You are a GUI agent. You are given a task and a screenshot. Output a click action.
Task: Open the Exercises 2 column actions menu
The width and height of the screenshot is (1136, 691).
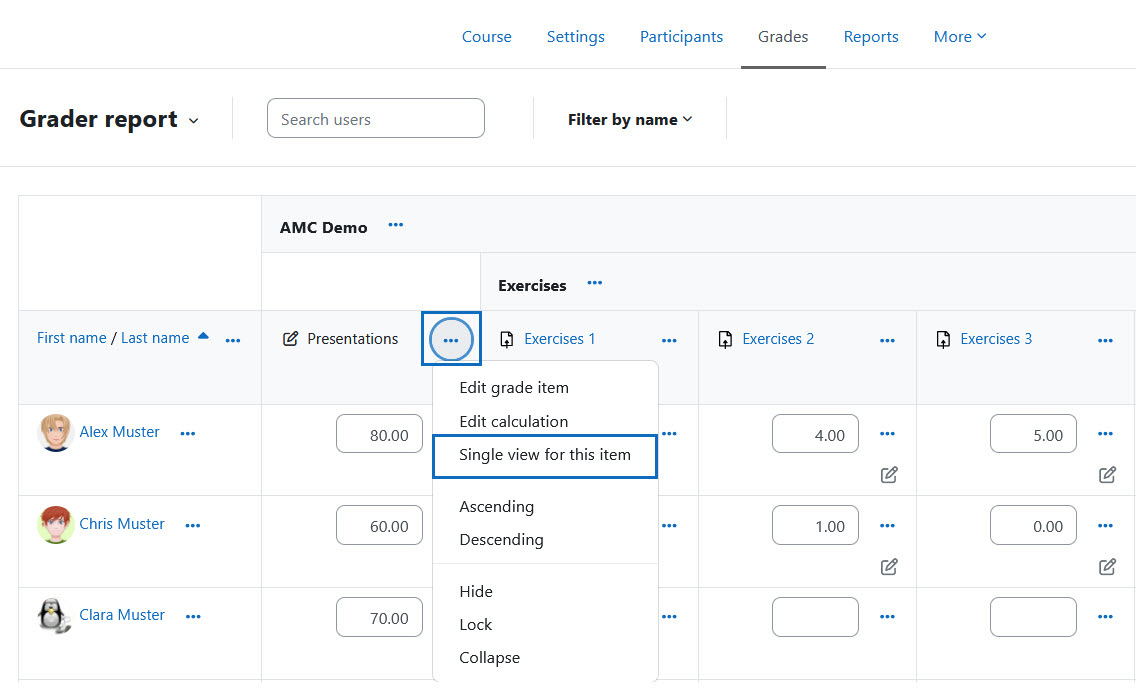pos(888,340)
